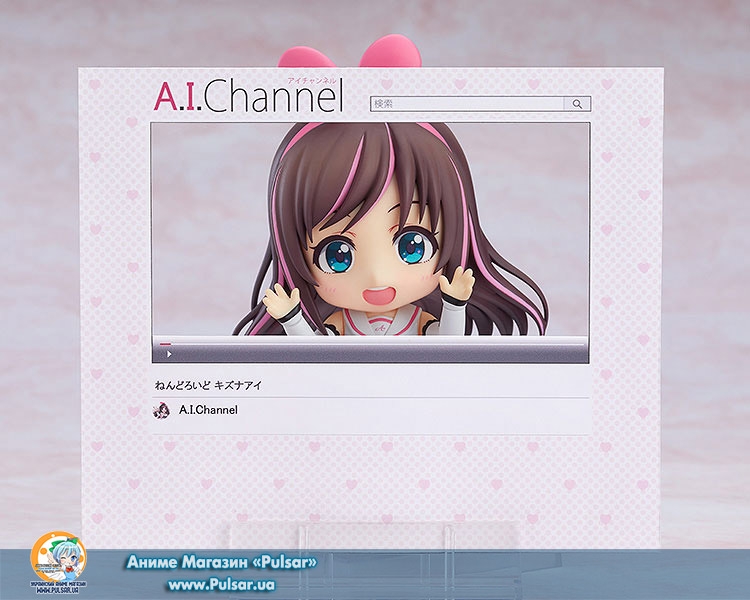The width and height of the screenshot is (750, 600).
Task: Click the channel avatar icon
Action: coord(161,411)
